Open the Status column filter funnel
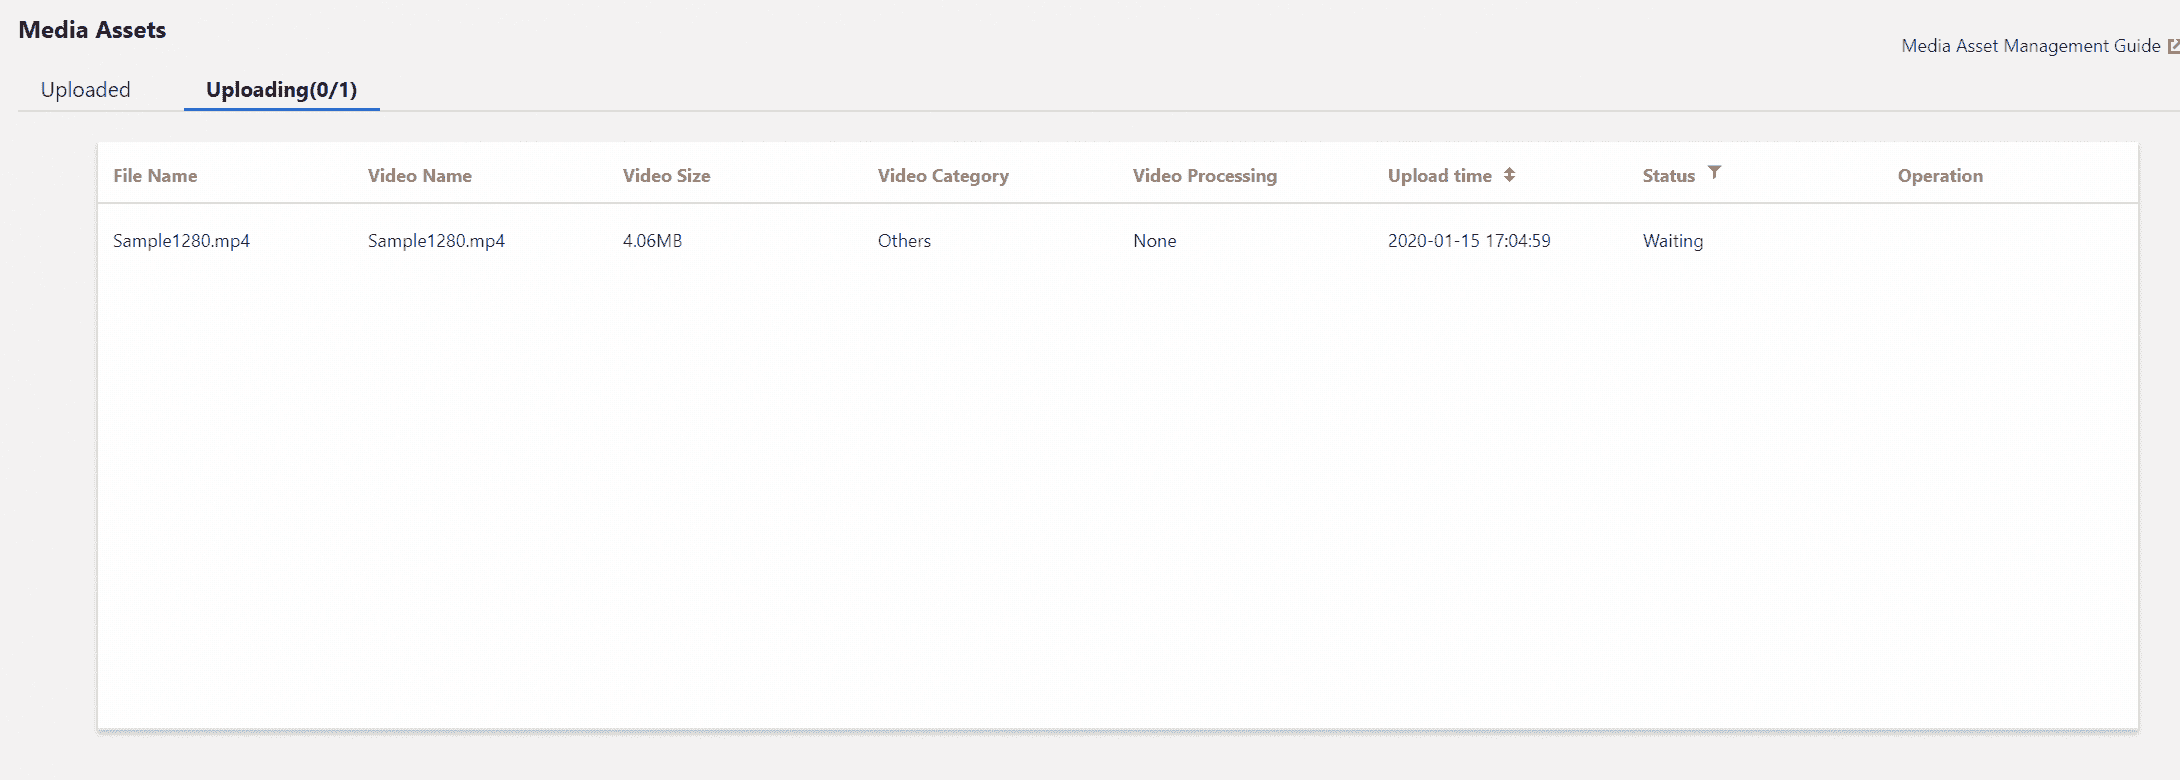Viewport: 2180px width, 780px height. [1714, 173]
